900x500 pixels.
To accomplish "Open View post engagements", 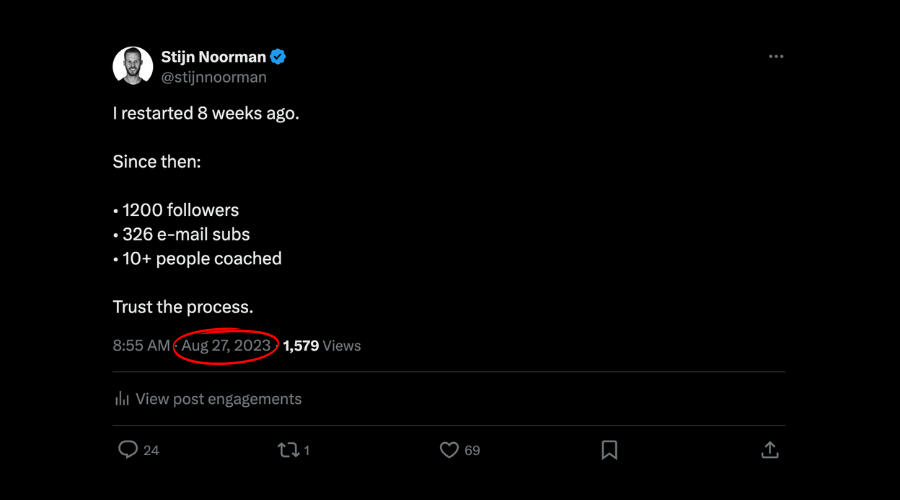I will click(x=218, y=398).
